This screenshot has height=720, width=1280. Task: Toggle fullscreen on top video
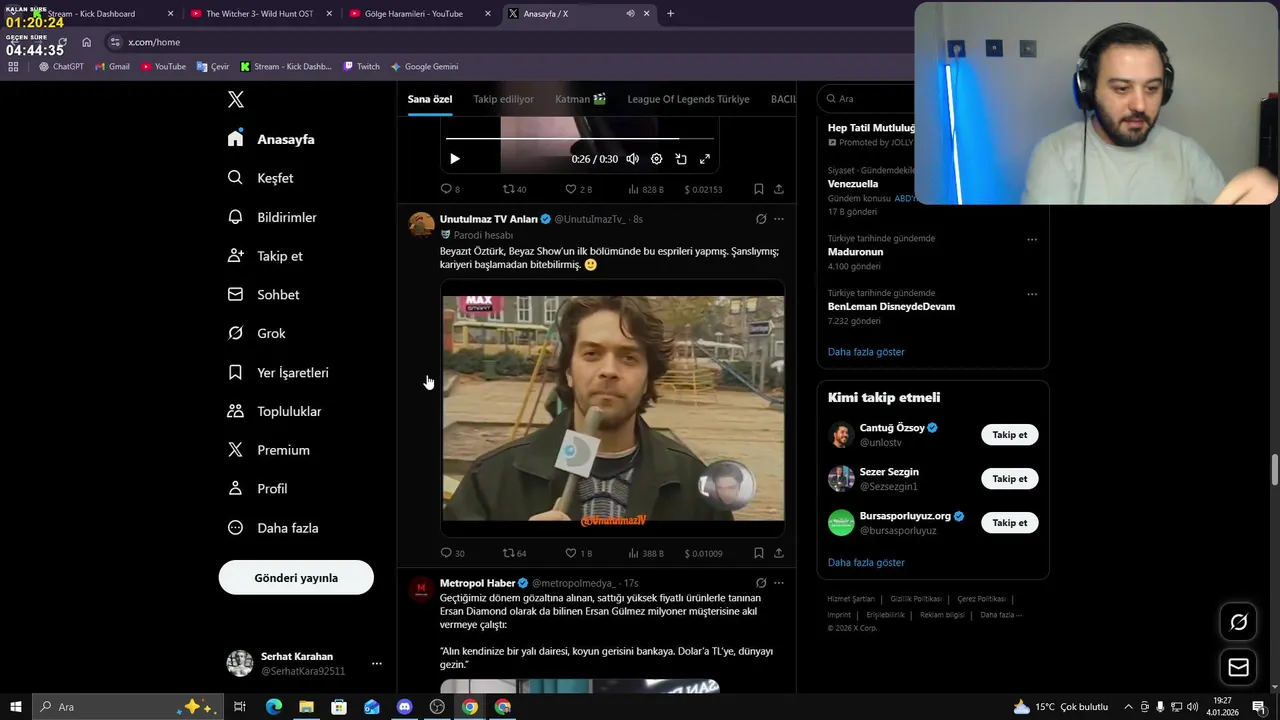tap(705, 159)
